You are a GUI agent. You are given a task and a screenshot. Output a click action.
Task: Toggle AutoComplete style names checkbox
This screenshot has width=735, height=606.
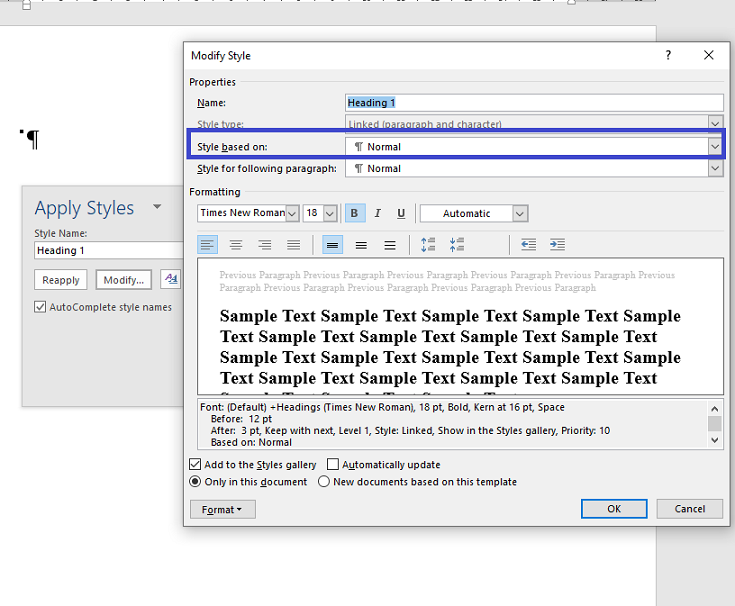[x=40, y=307]
